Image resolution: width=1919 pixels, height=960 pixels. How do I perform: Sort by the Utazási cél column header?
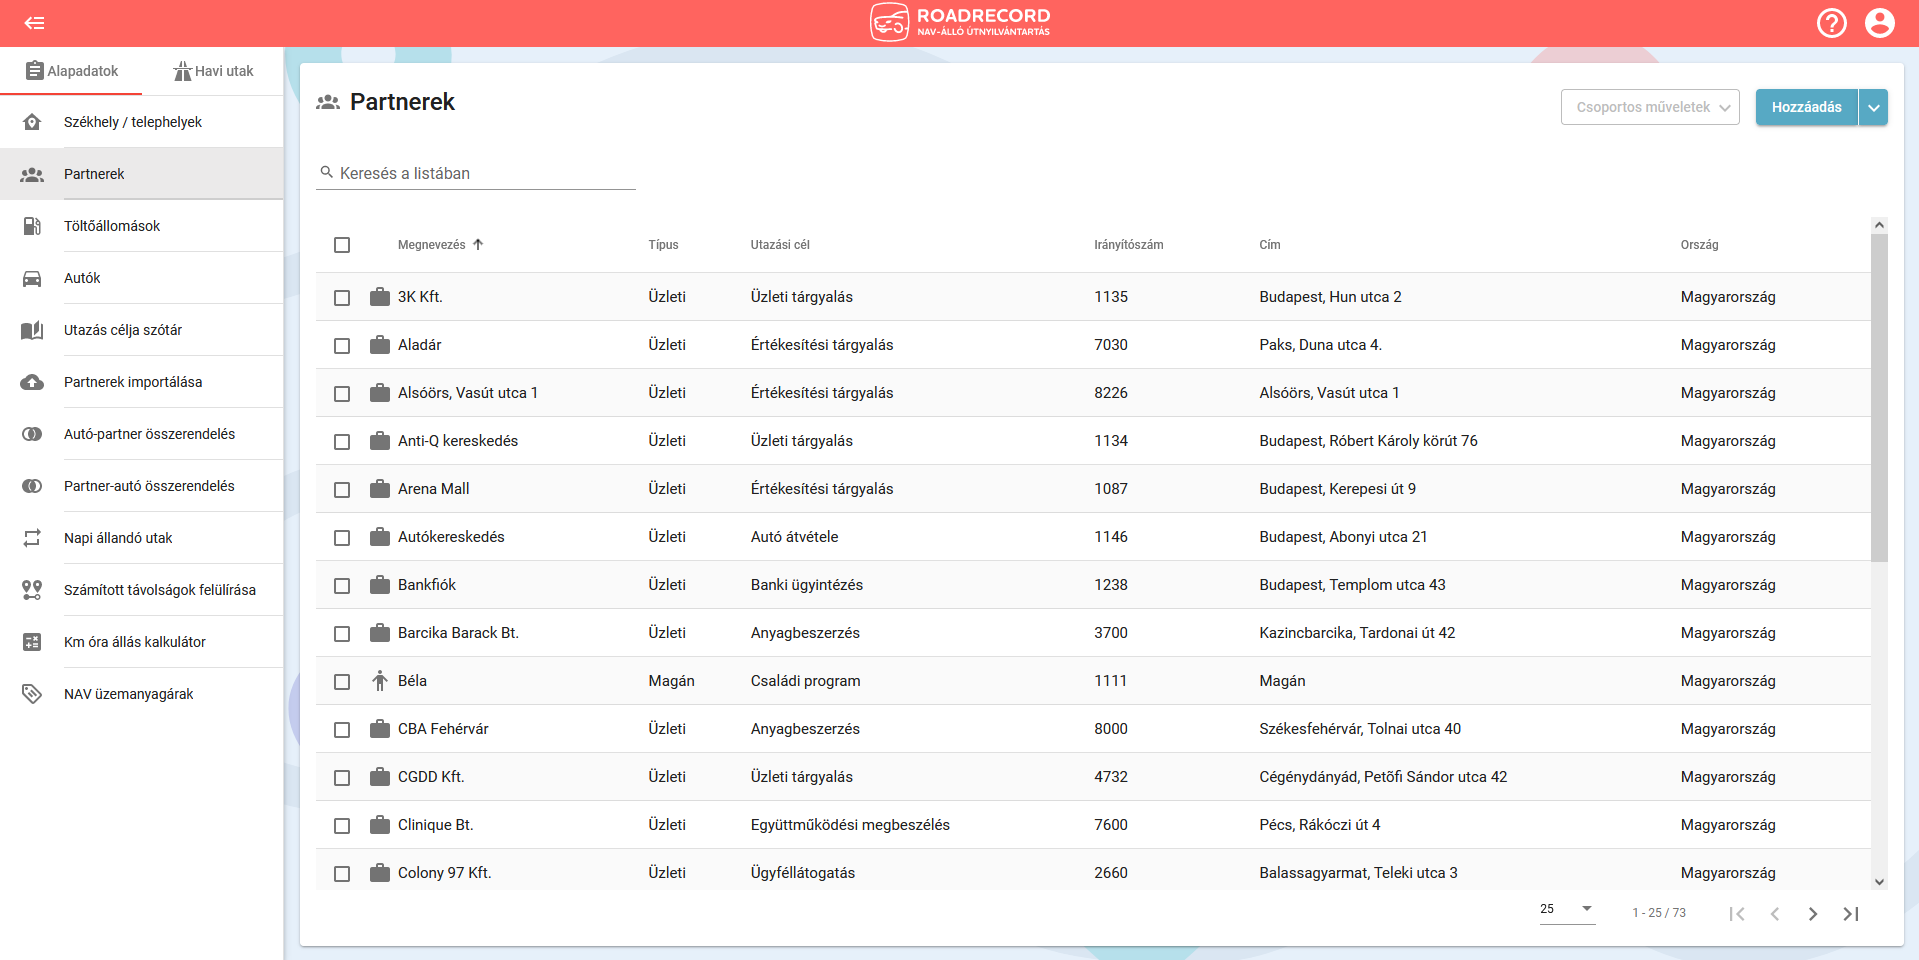click(x=780, y=245)
